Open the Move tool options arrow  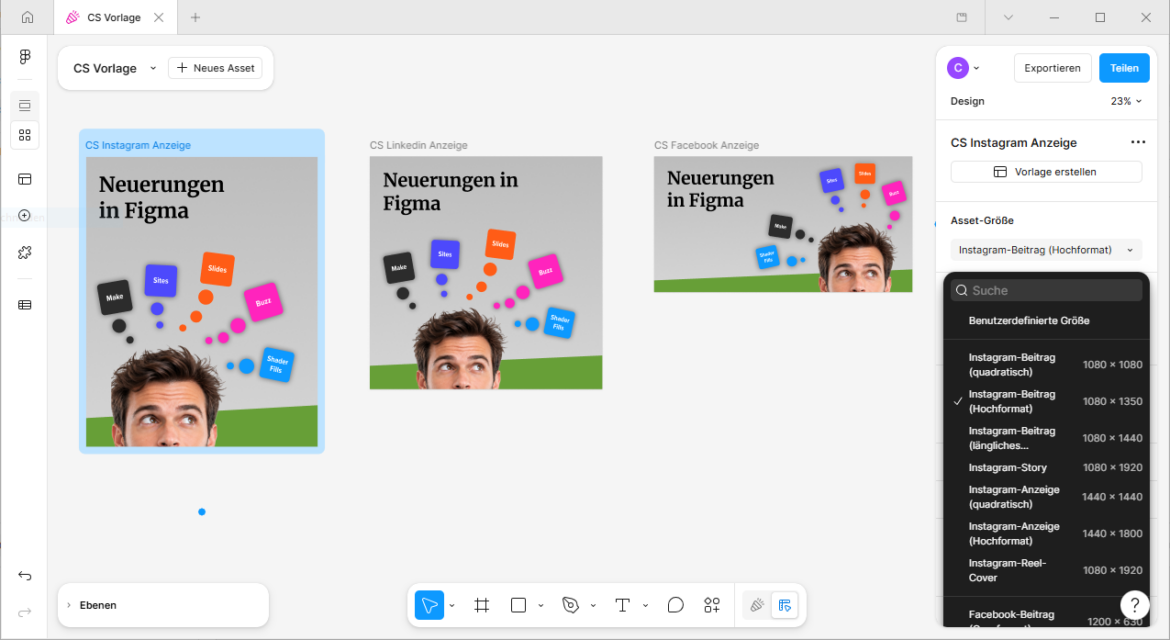(x=452, y=605)
